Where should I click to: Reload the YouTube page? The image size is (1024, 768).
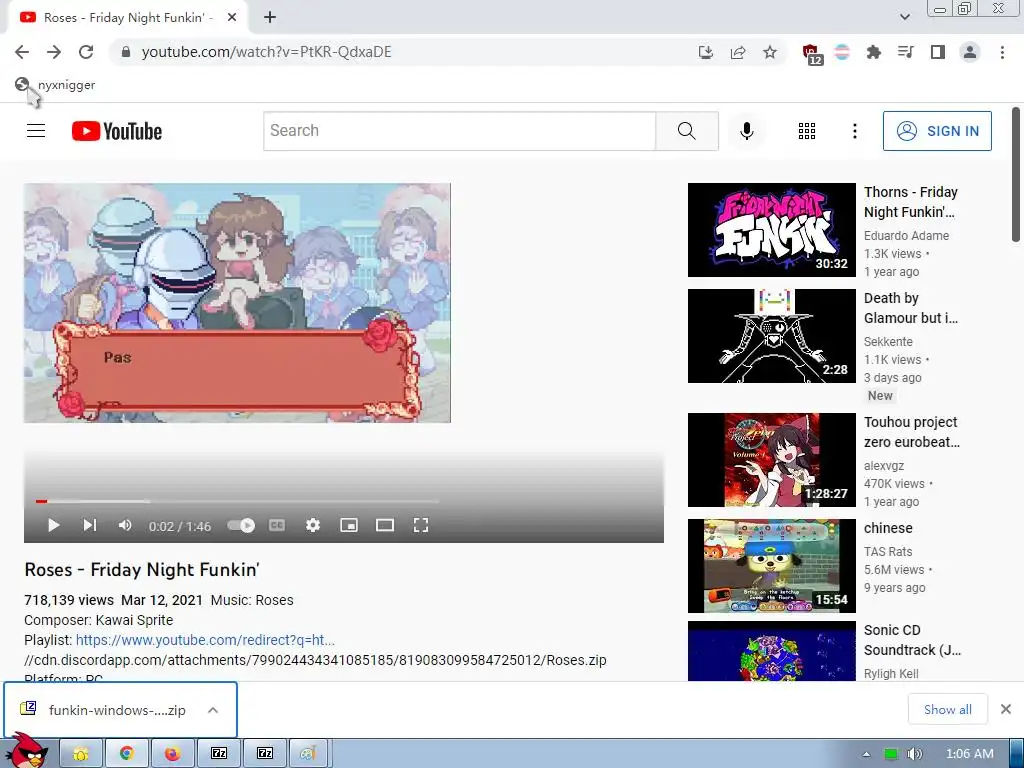tap(86, 52)
